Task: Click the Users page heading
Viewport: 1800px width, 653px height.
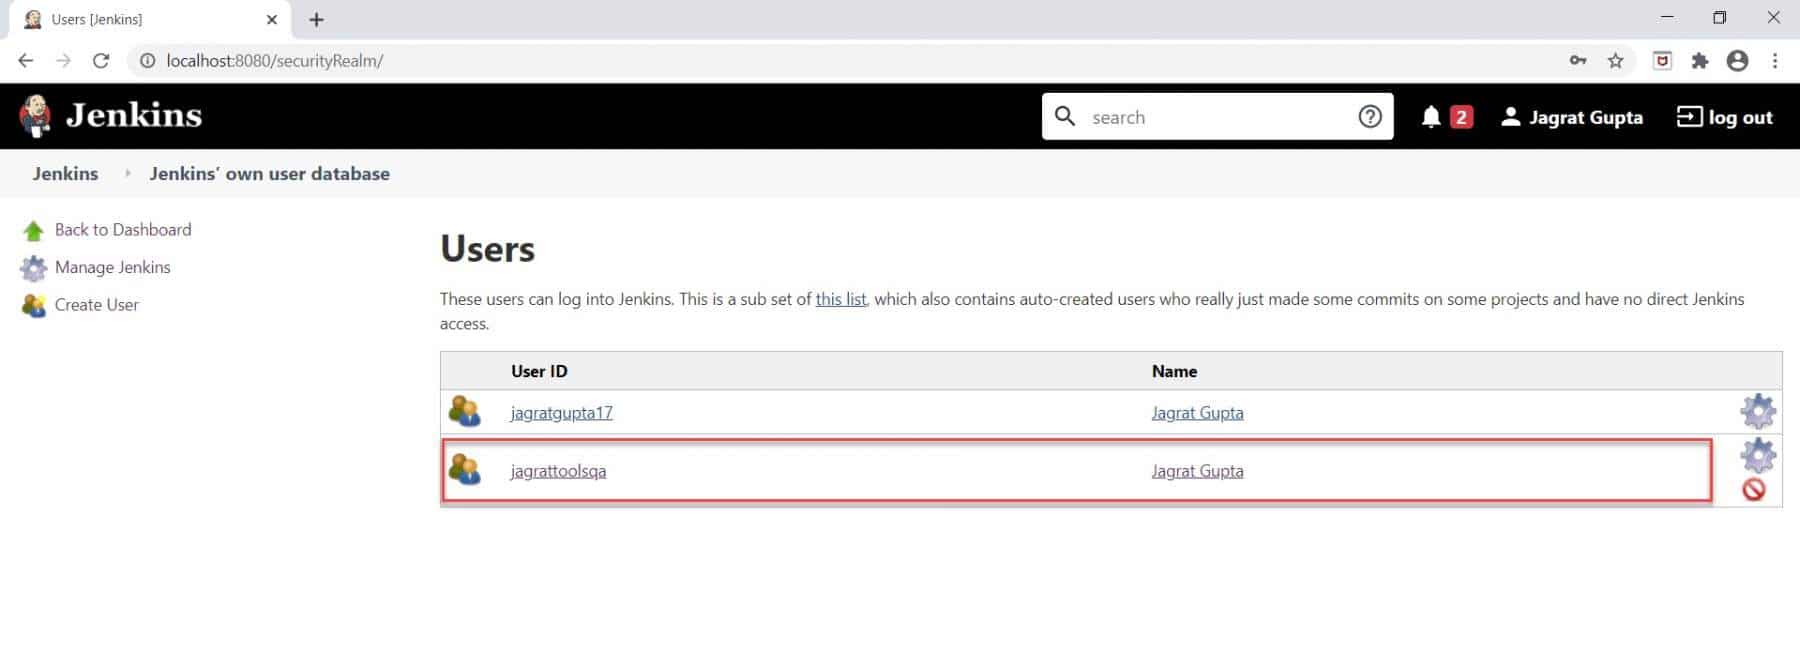Action: coord(488,249)
